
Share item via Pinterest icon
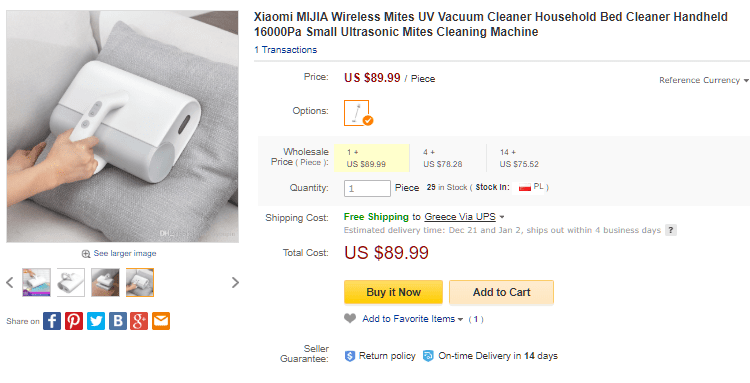click(74, 321)
